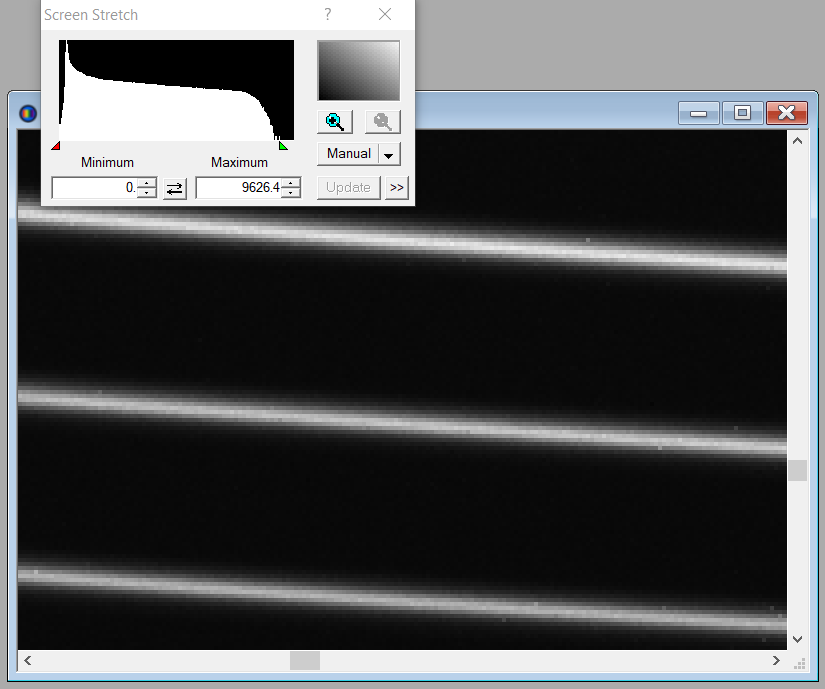The height and width of the screenshot is (689, 825).
Task: Click the red minimum marker triangle
Action: click(55, 146)
